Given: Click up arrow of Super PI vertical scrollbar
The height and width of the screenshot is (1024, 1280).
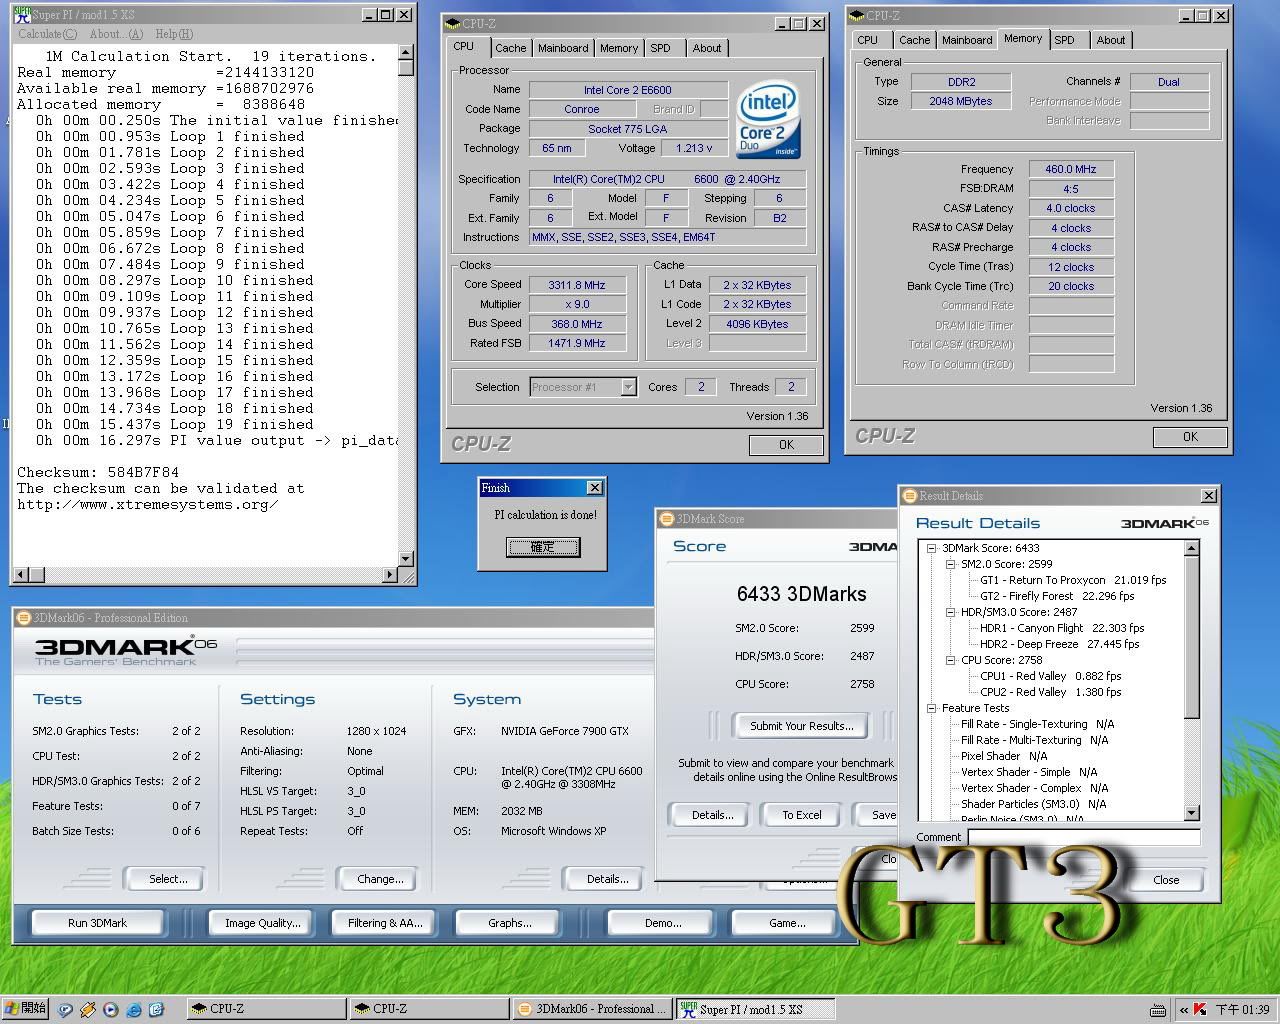Looking at the screenshot, I should [406, 52].
